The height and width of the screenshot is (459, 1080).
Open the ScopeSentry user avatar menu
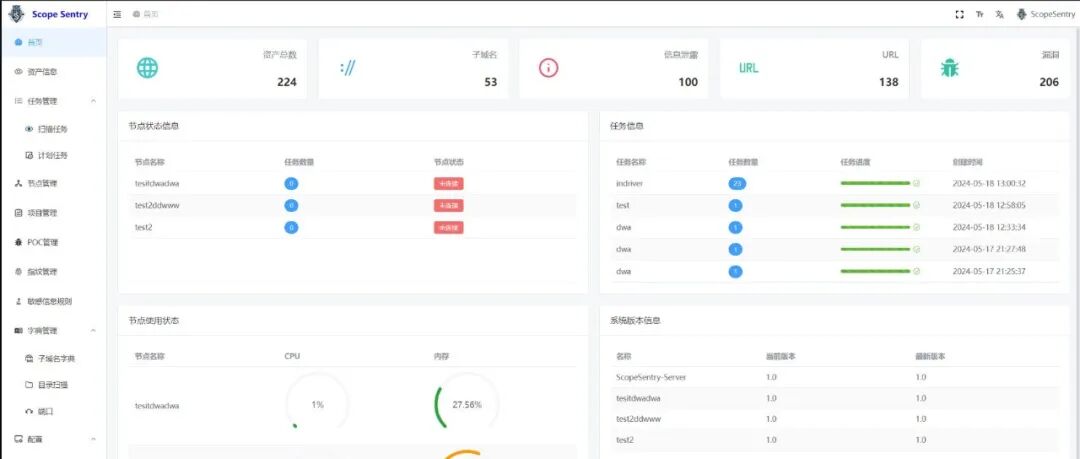pos(1045,14)
